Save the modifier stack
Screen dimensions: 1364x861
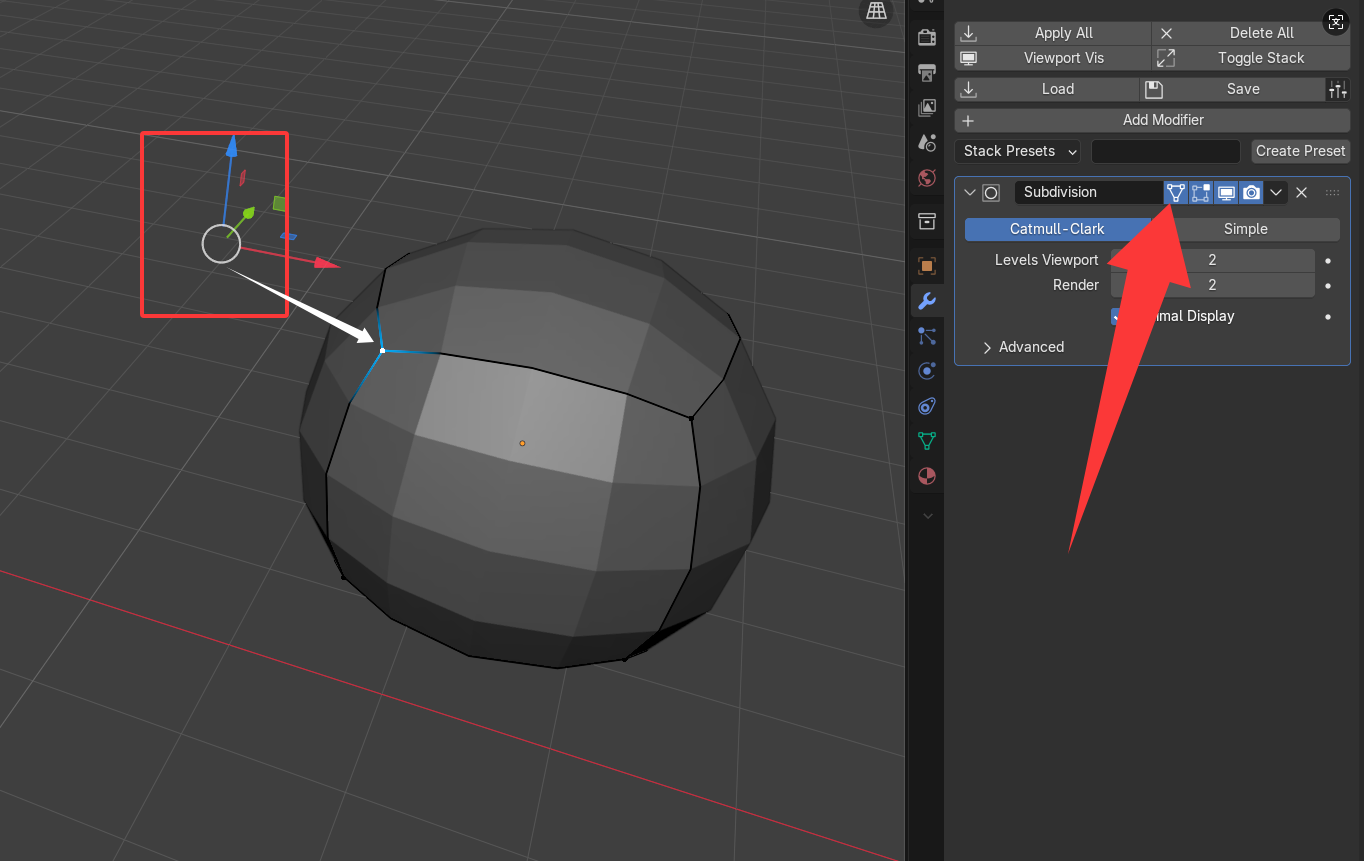click(x=1232, y=89)
